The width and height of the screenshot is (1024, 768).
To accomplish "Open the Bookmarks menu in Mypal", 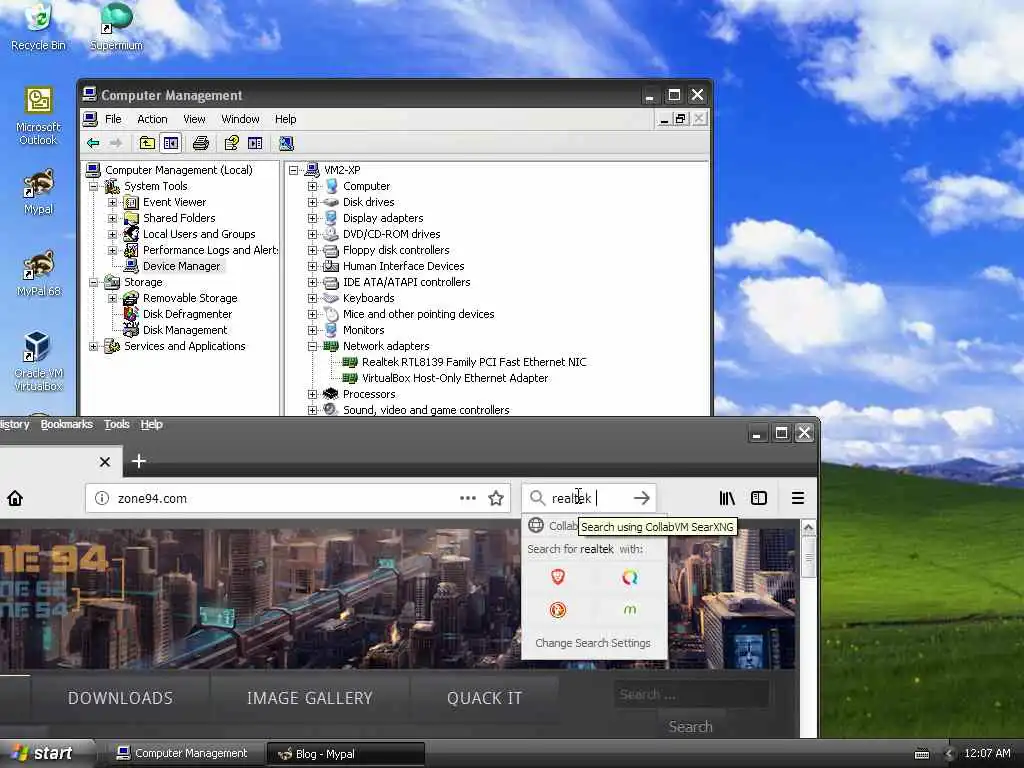I will pos(67,424).
